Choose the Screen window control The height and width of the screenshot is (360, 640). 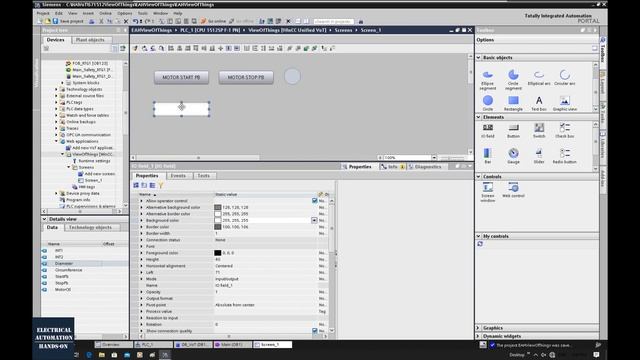pos(487,192)
